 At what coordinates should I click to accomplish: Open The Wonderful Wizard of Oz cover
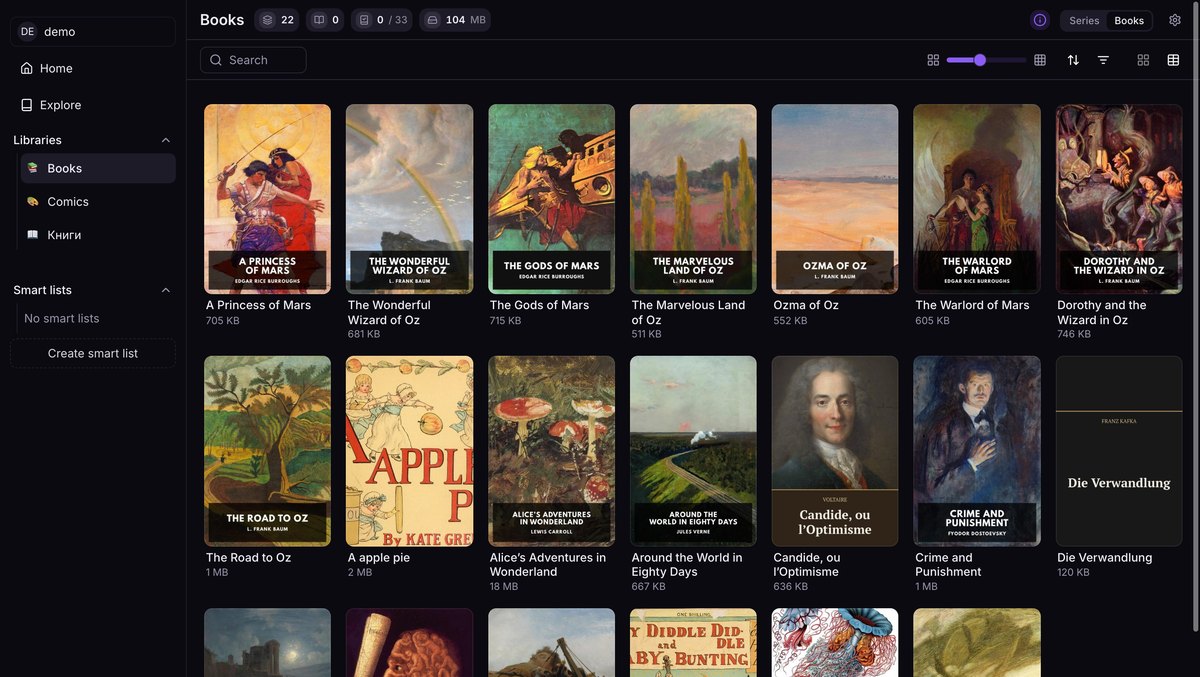coord(409,199)
